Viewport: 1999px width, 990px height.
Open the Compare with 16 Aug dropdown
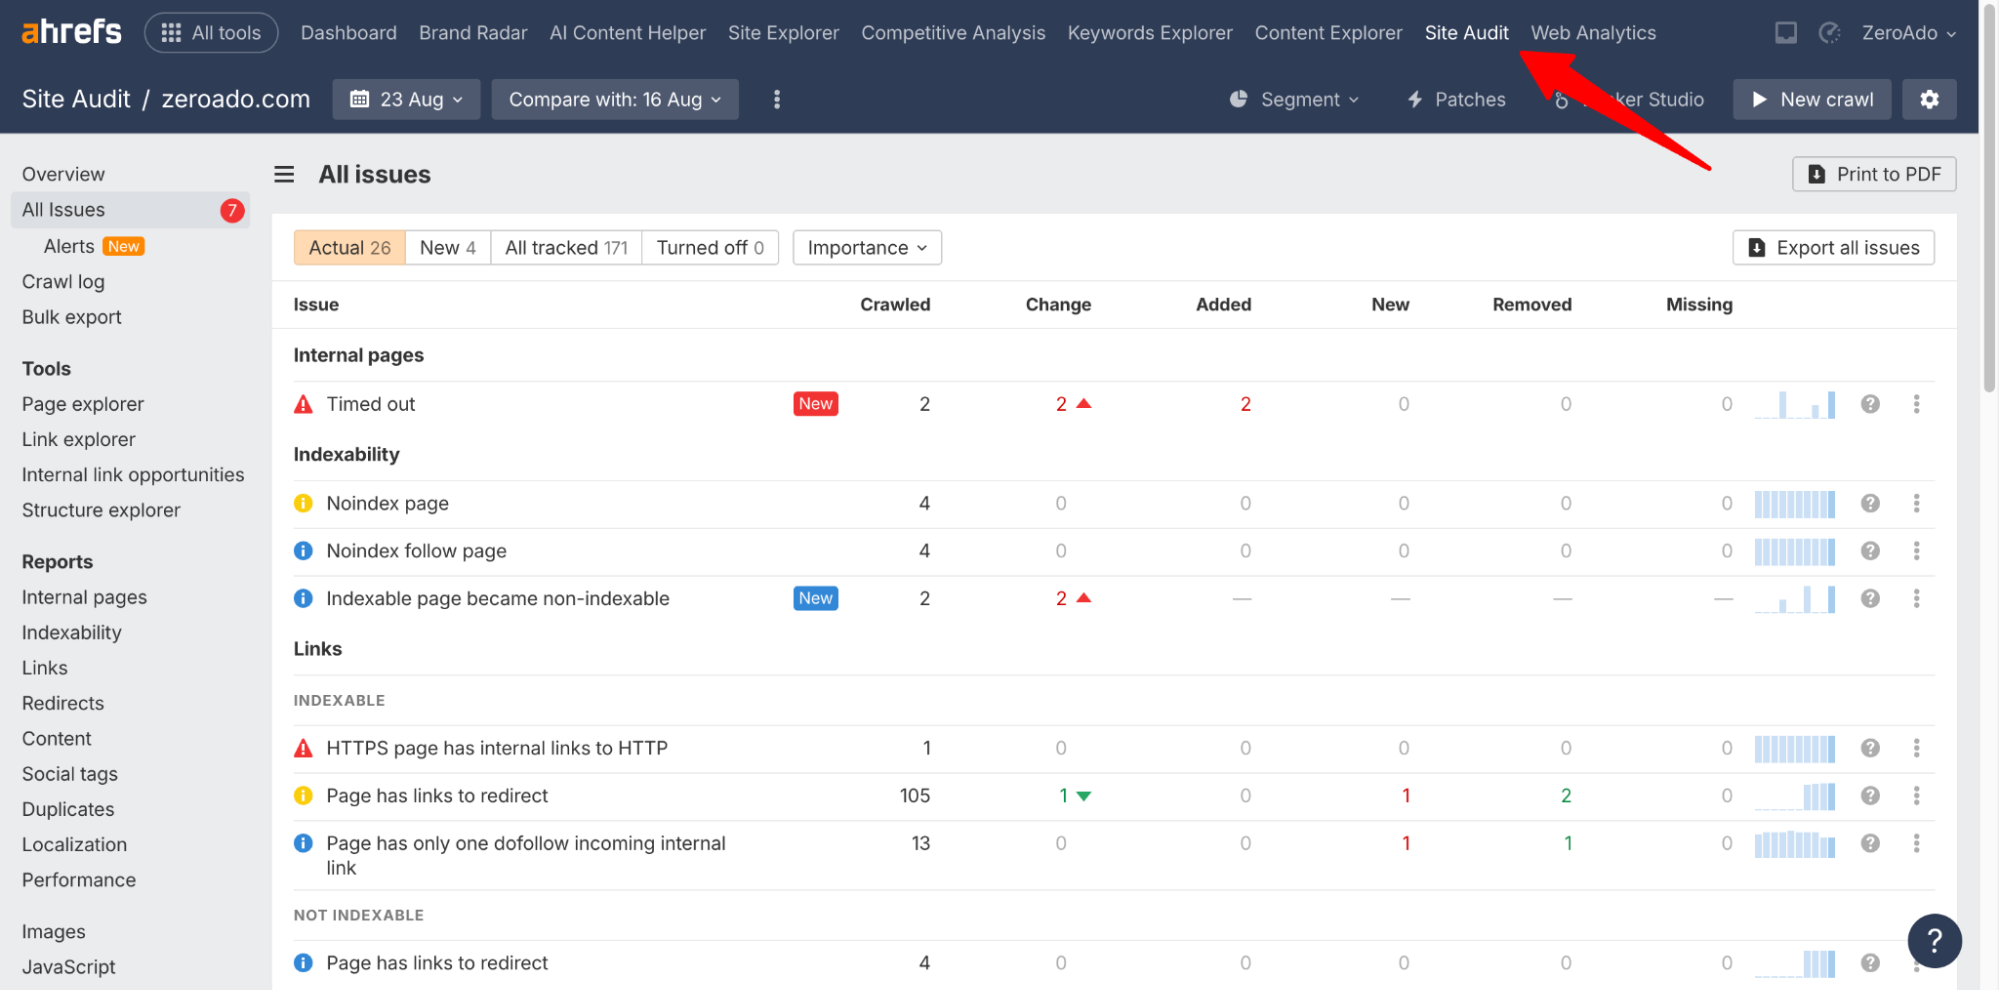tap(615, 99)
